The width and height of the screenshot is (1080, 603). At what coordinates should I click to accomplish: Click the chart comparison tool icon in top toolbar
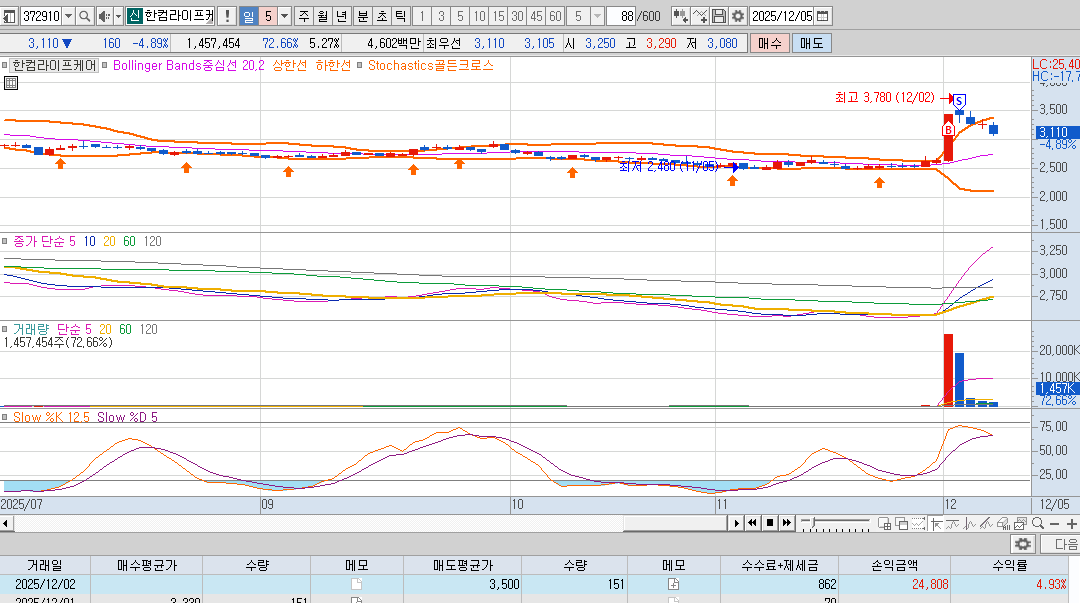coord(680,16)
